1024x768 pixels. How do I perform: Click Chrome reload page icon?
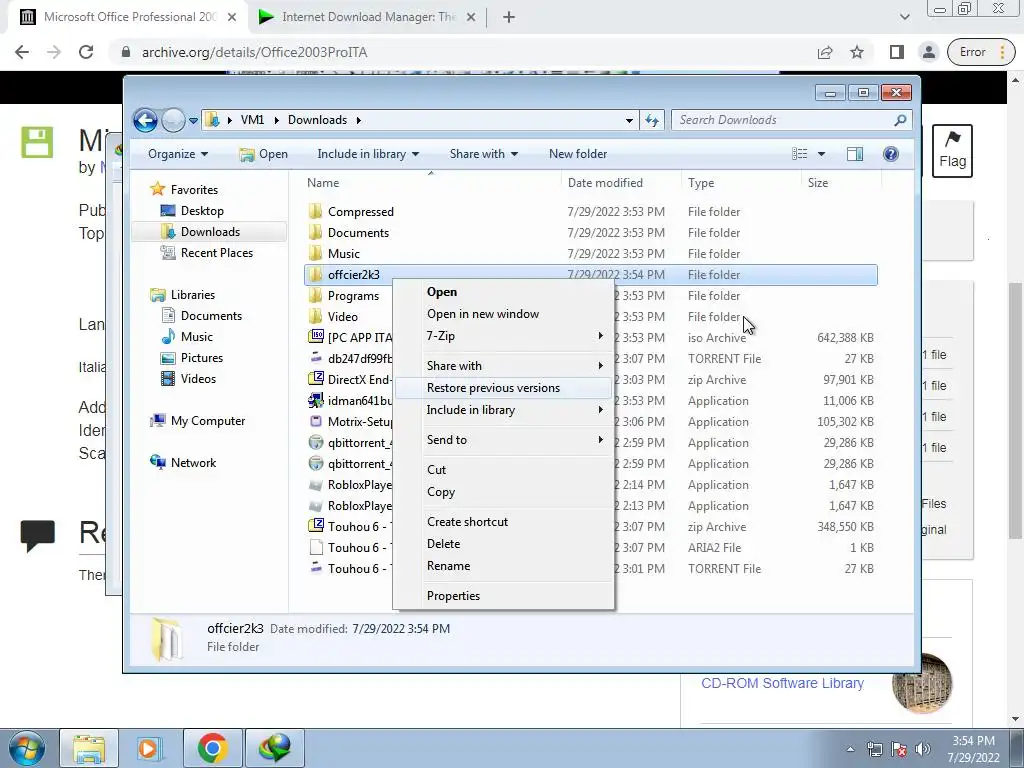(x=86, y=52)
